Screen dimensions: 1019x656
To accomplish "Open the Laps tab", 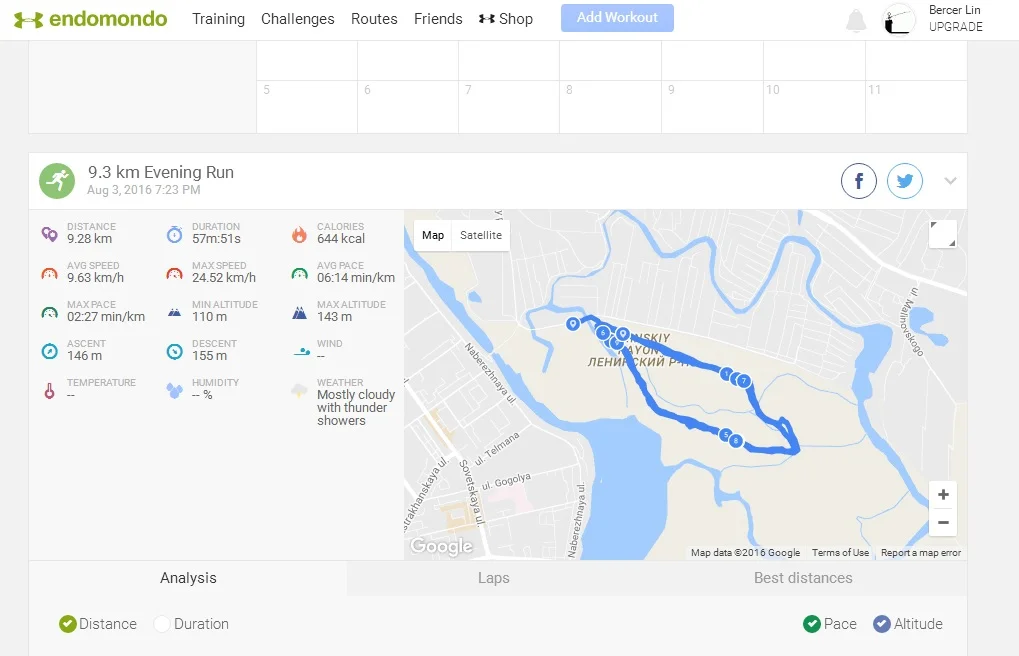I will pyautogui.click(x=494, y=578).
